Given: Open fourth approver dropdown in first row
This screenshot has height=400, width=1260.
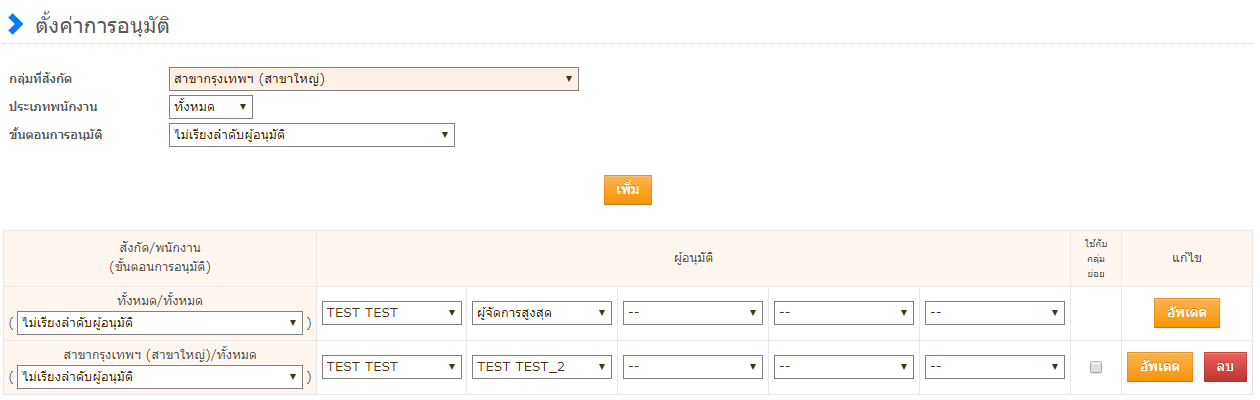Looking at the screenshot, I should pyautogui.click(x=844, y=313).
